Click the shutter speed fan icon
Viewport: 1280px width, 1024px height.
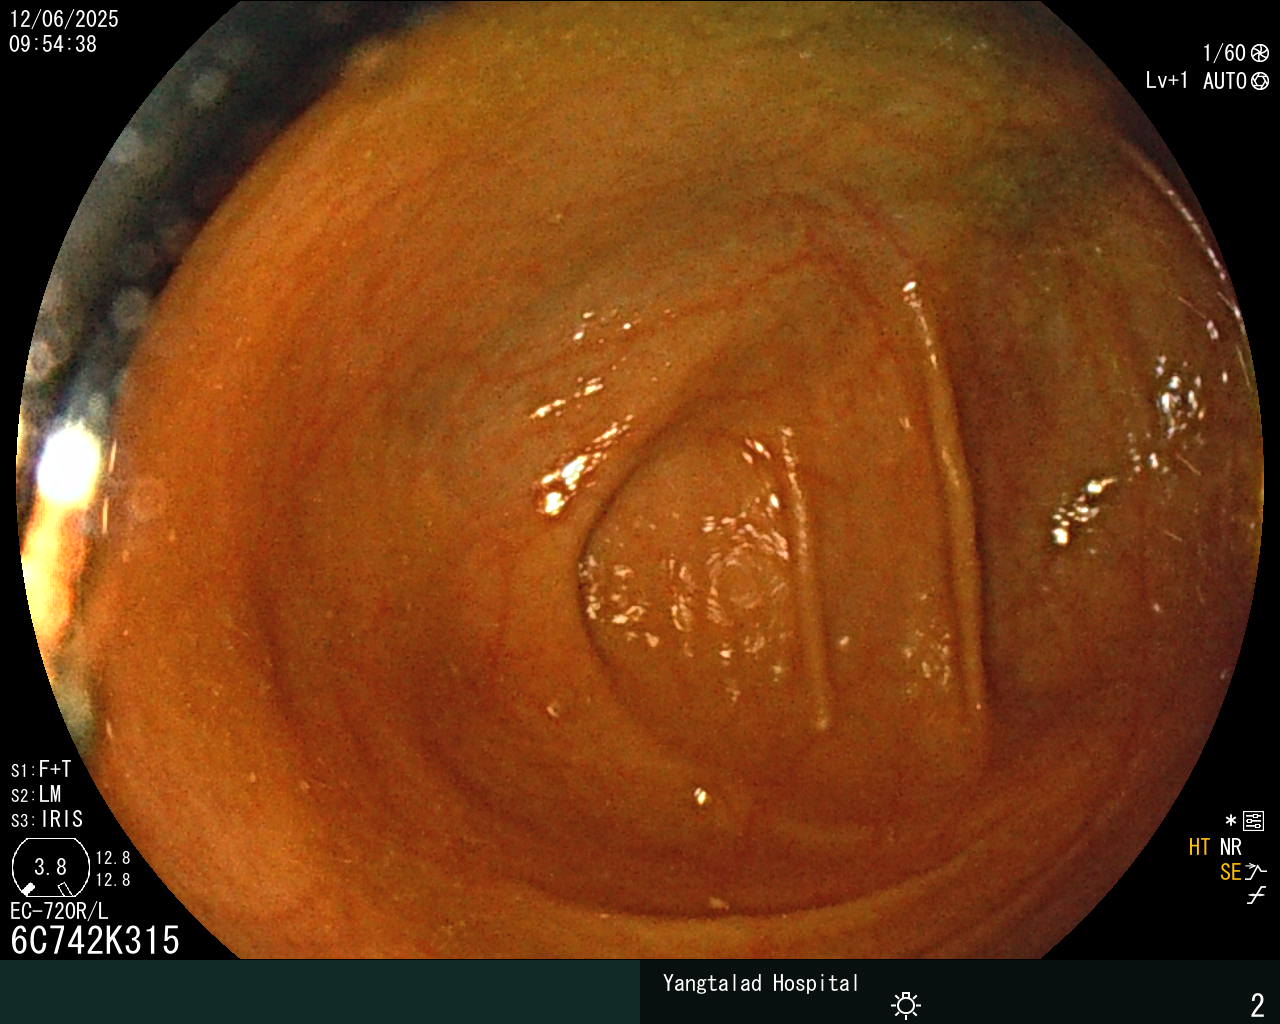point(1260,53)
